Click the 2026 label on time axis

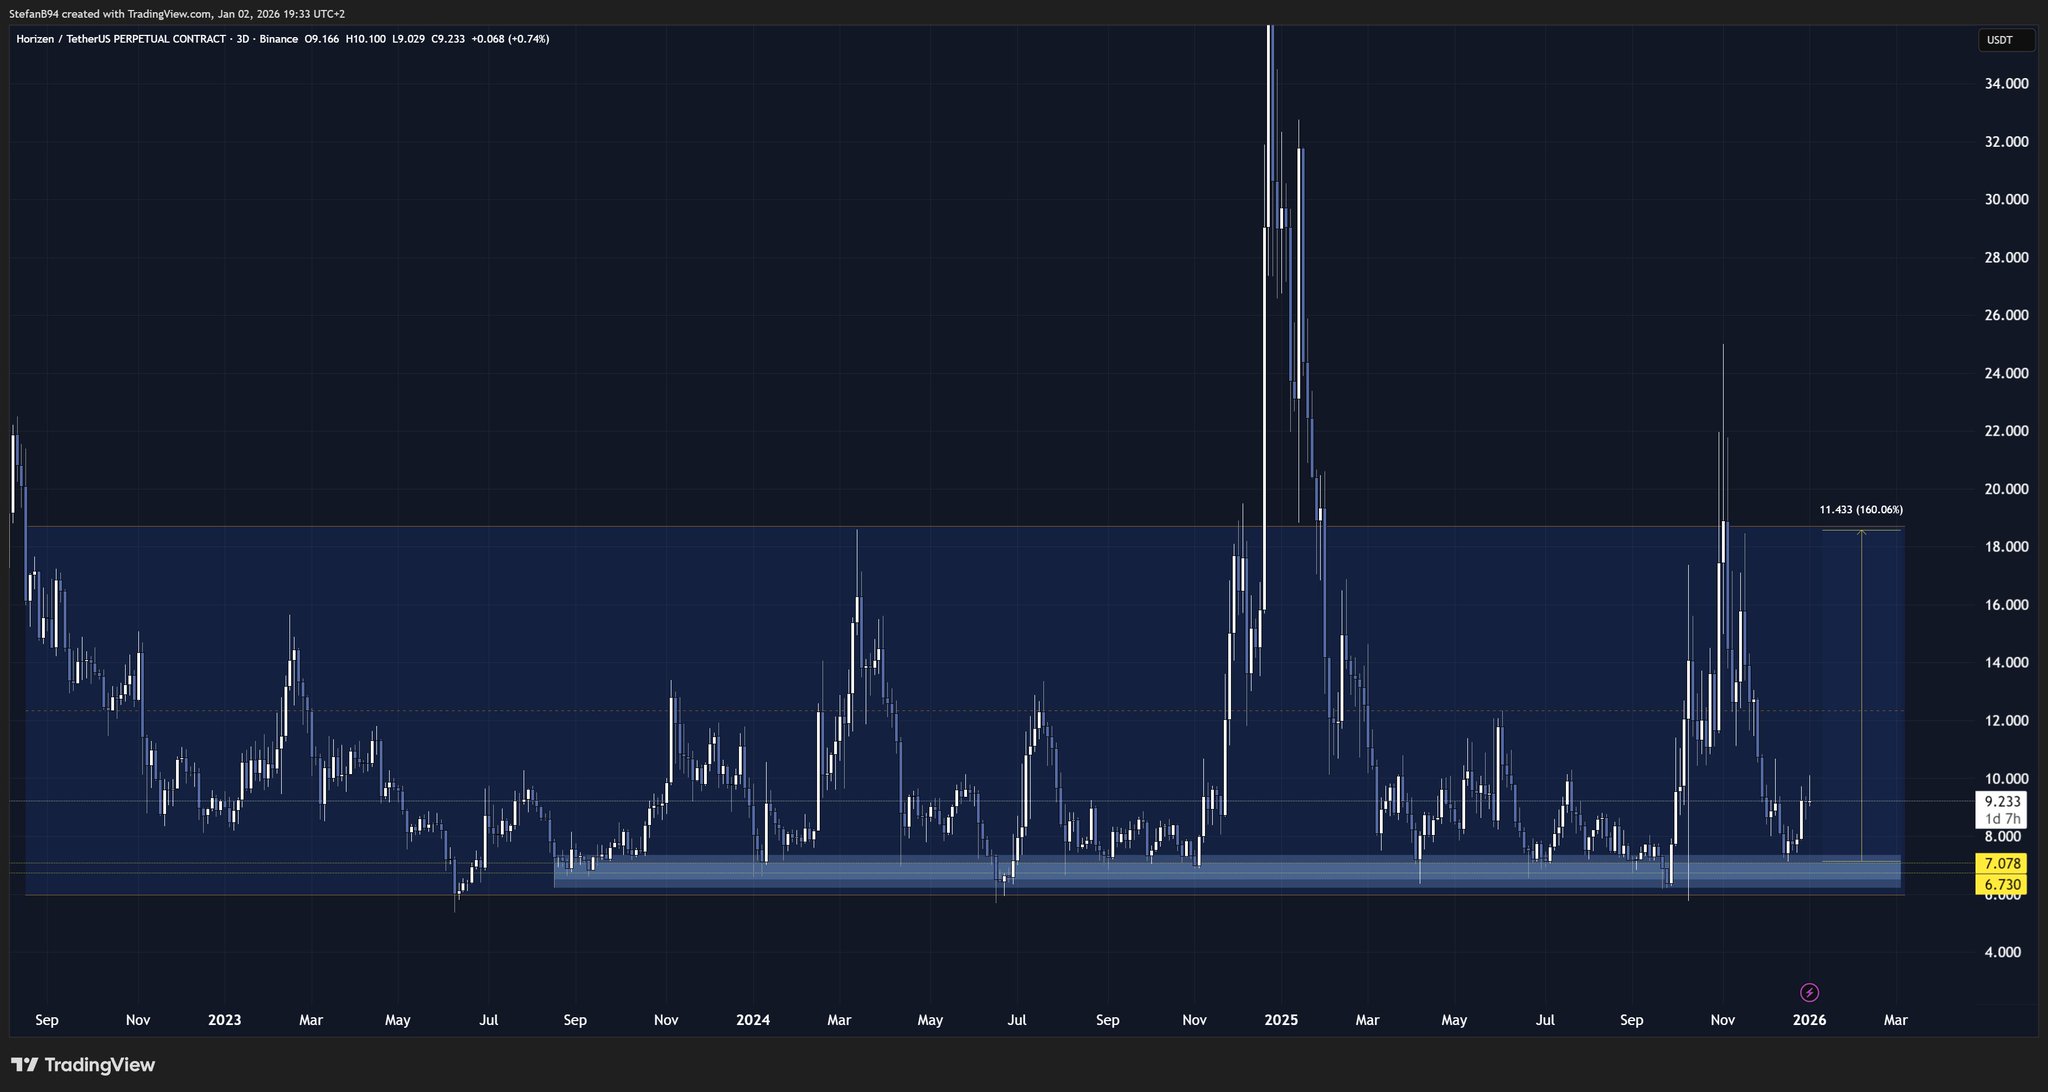pyautogui.click(x=1809, y=1020)
